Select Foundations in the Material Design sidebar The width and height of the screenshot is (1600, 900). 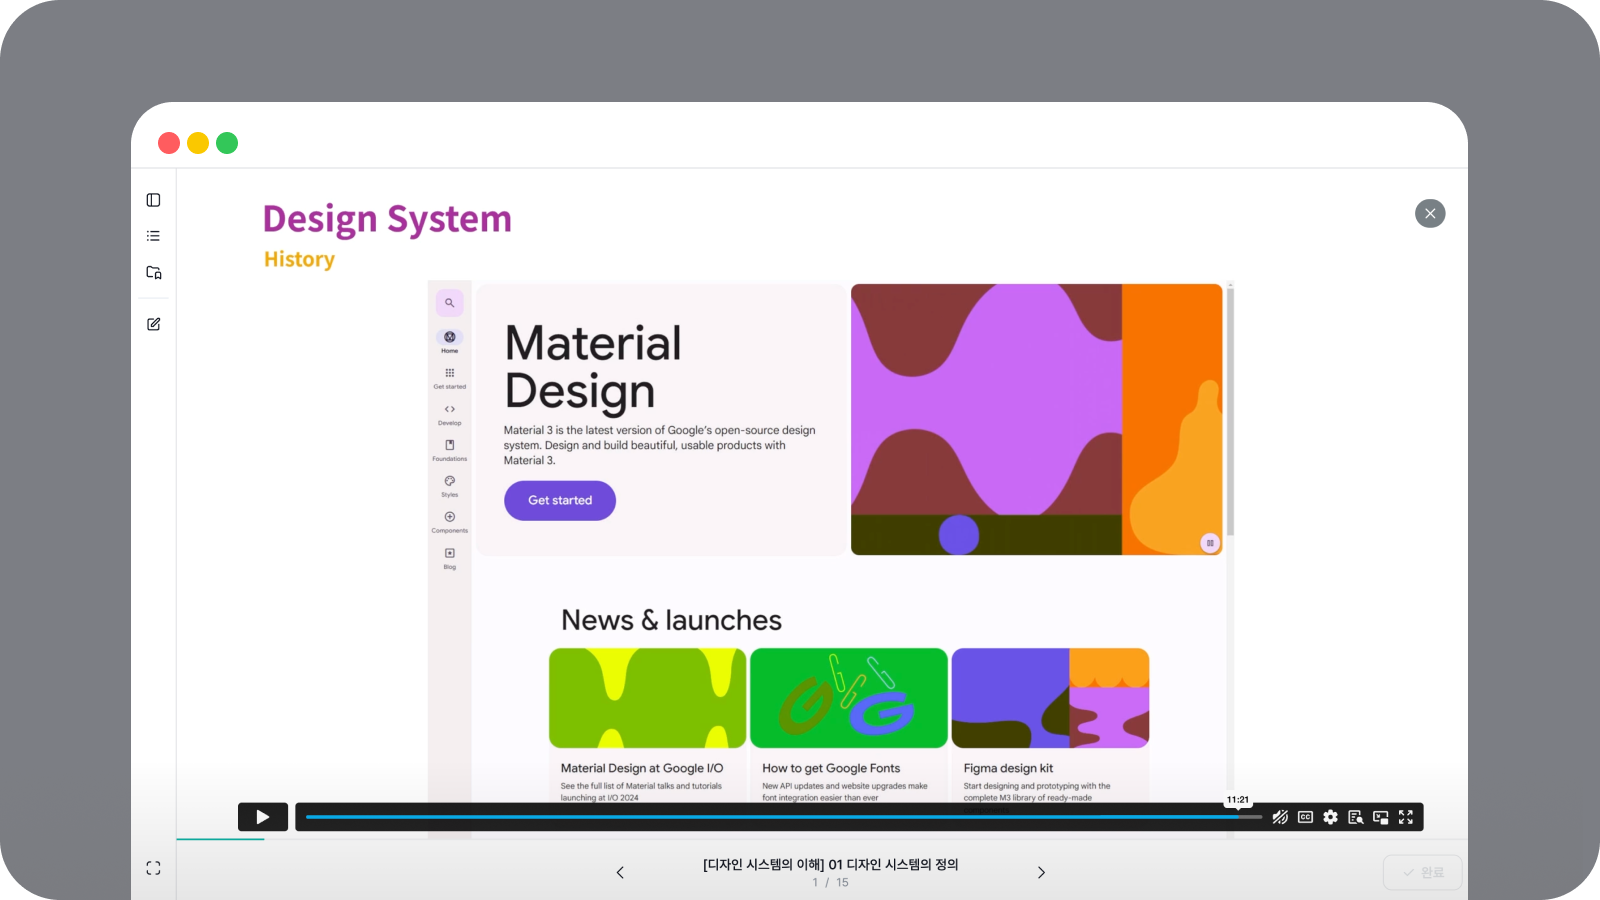click(450, 449)
